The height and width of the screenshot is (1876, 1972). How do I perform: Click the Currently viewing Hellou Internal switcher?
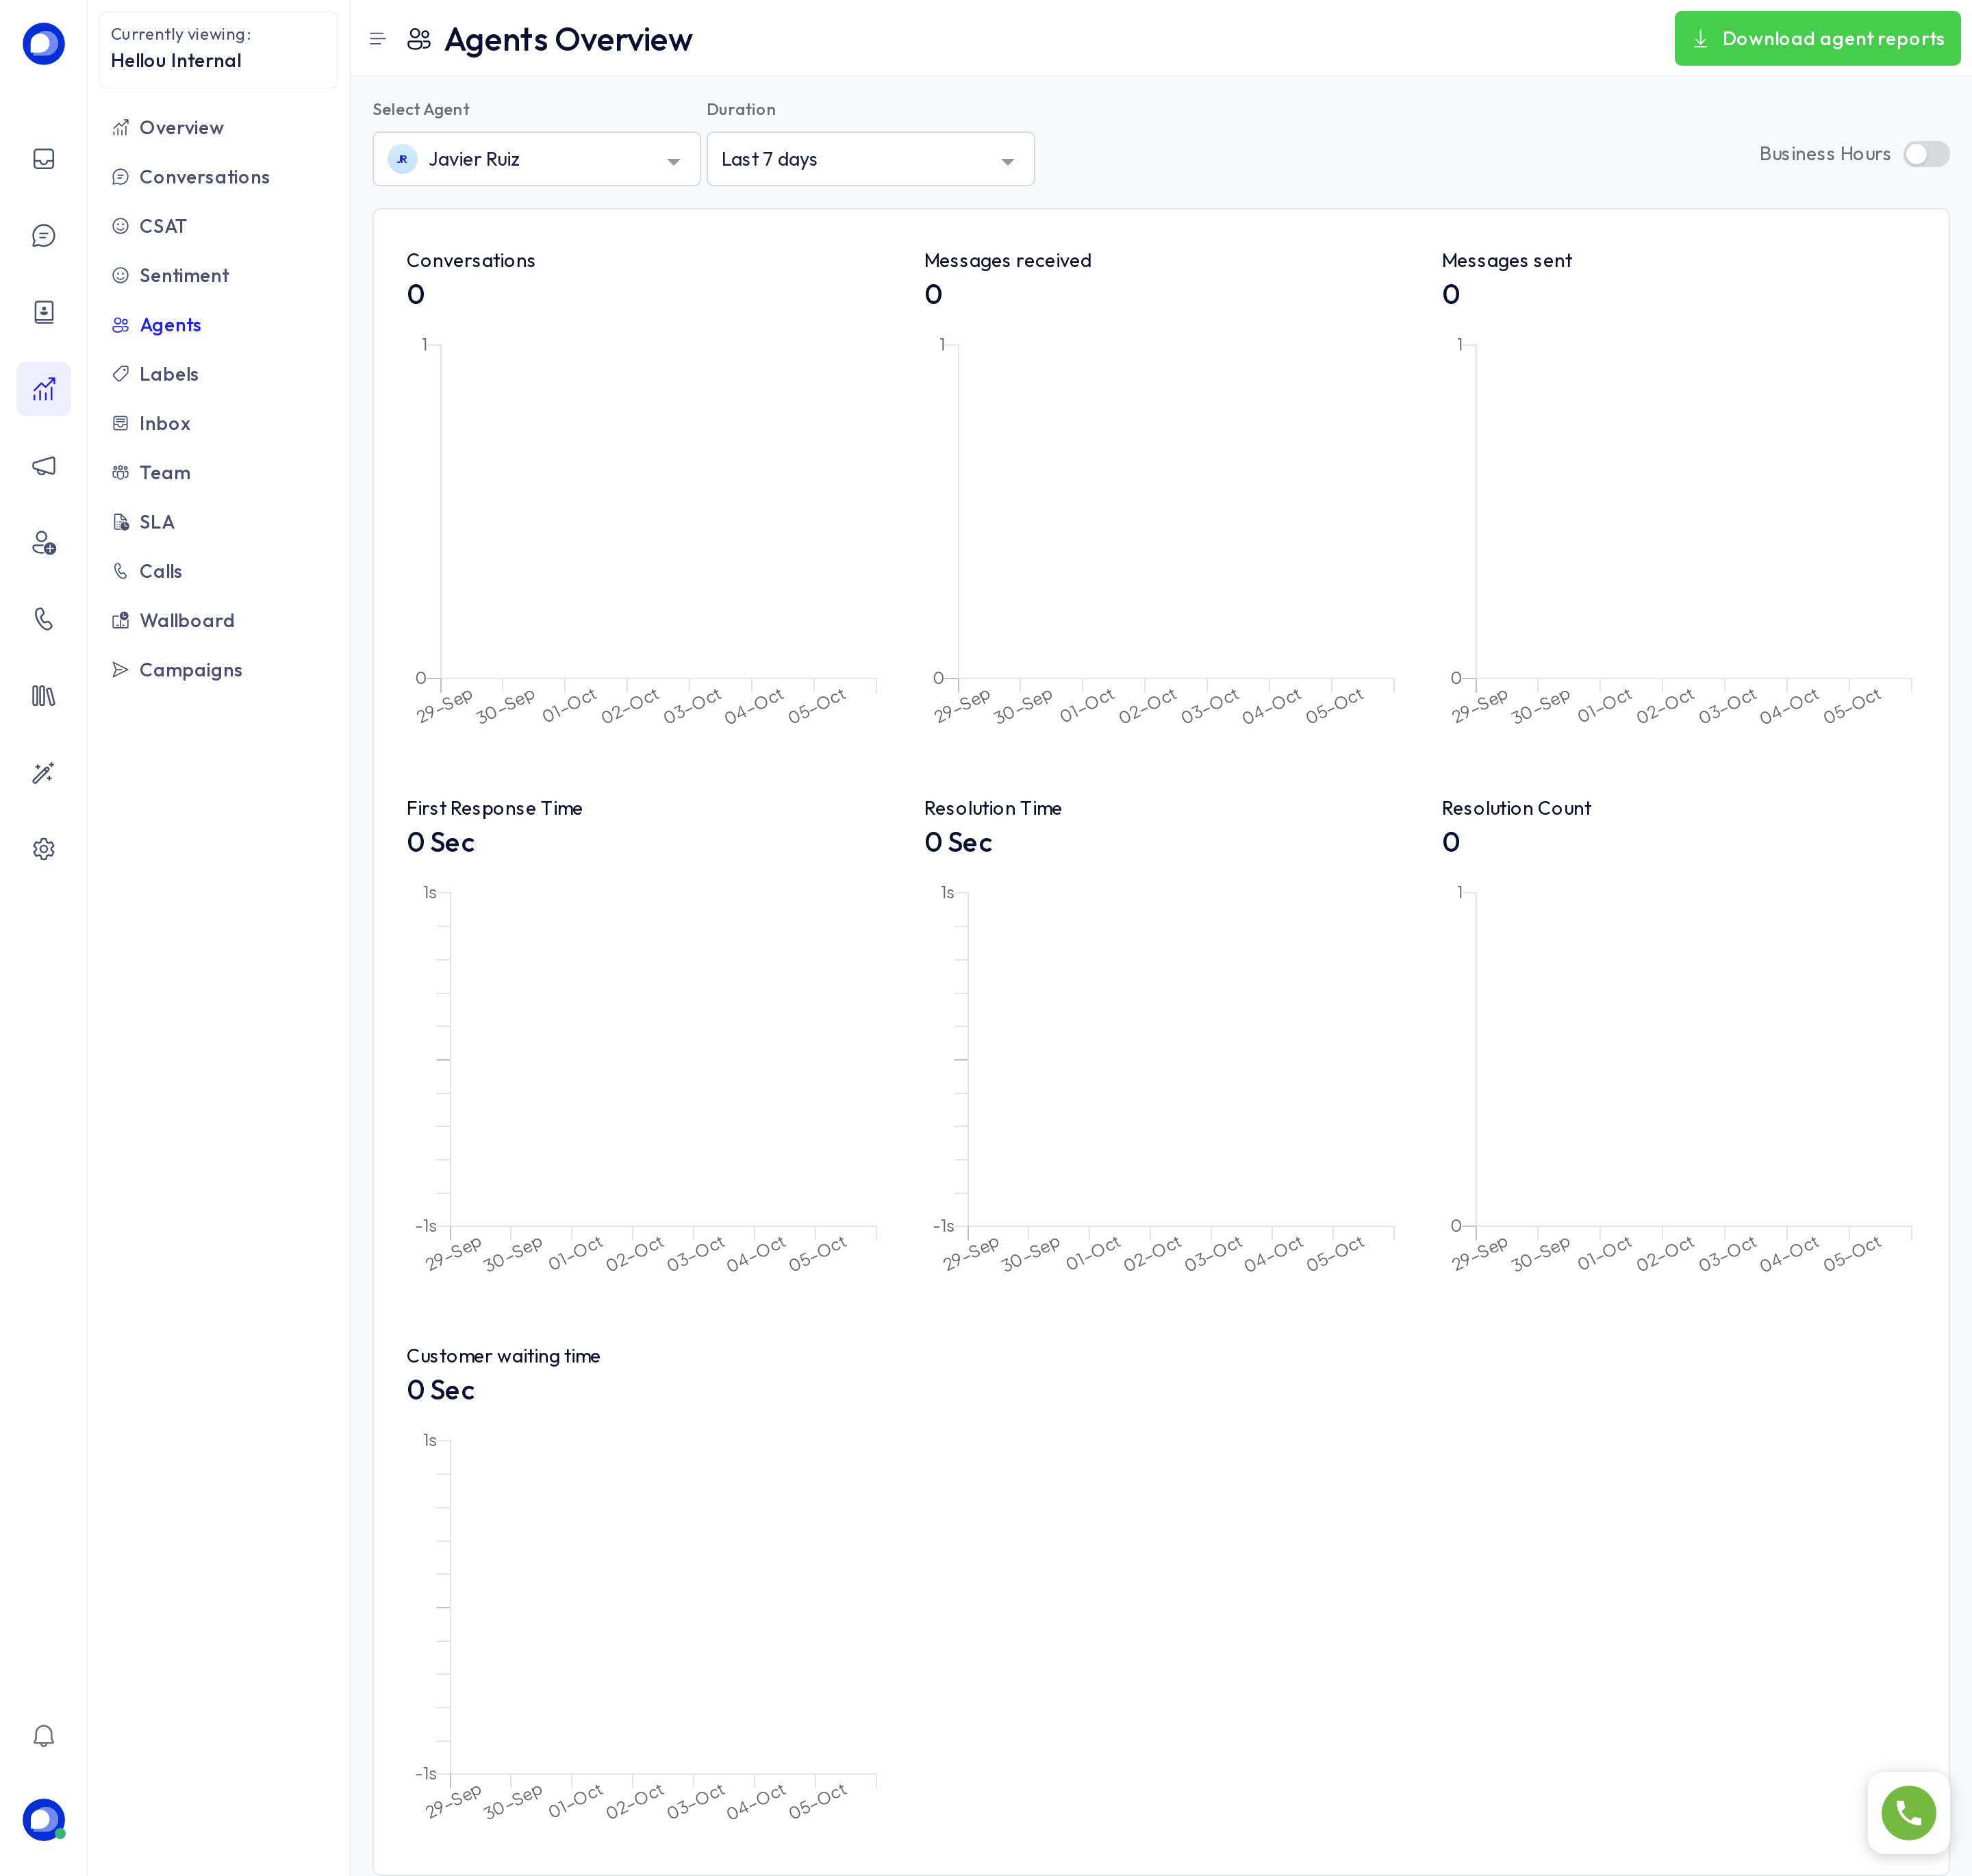click(218, 49)
